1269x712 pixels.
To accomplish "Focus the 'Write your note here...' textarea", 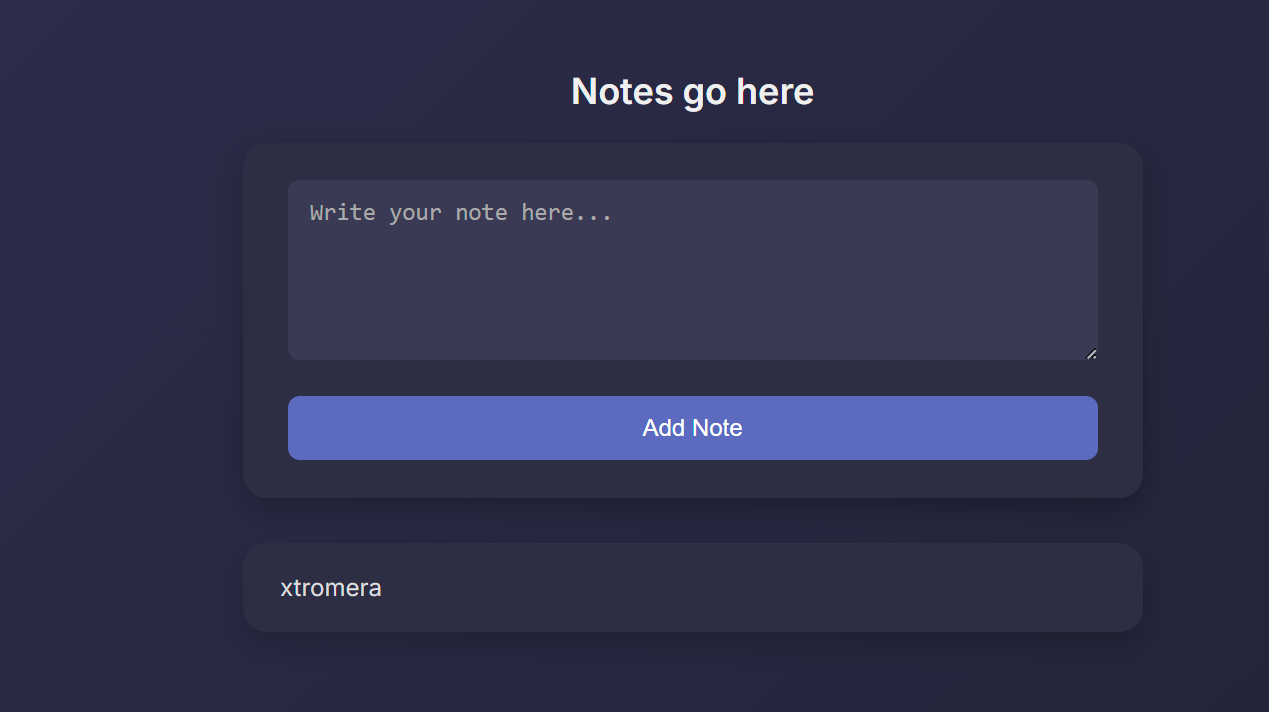I will (692, 270).
